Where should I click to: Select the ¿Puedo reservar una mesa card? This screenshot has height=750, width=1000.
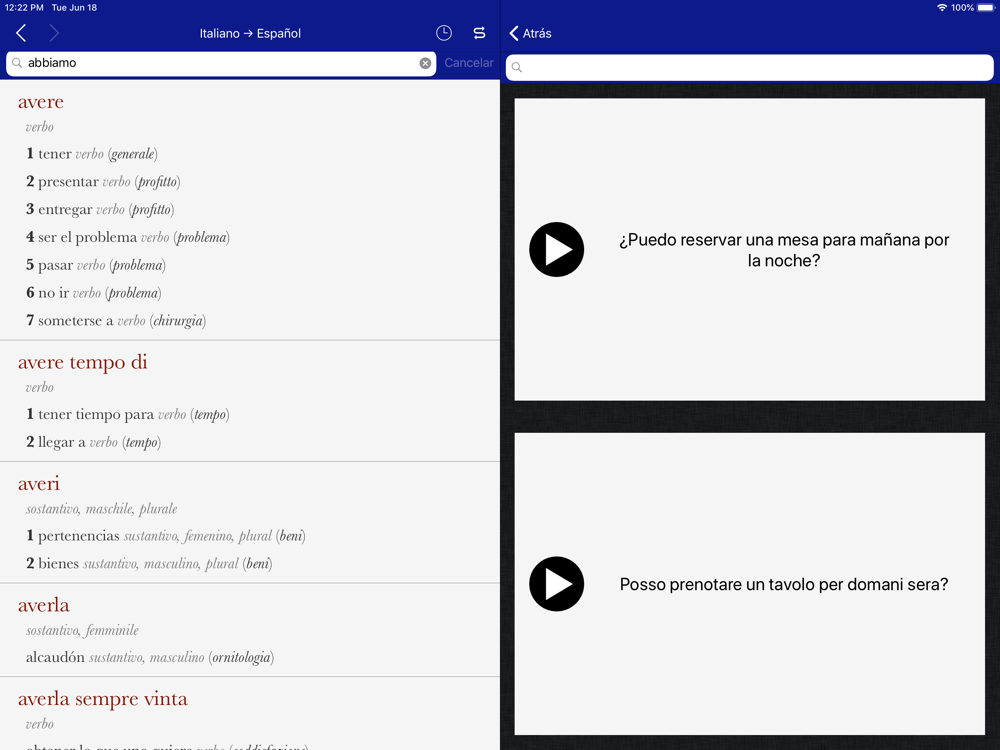click(x=749, y=249)
